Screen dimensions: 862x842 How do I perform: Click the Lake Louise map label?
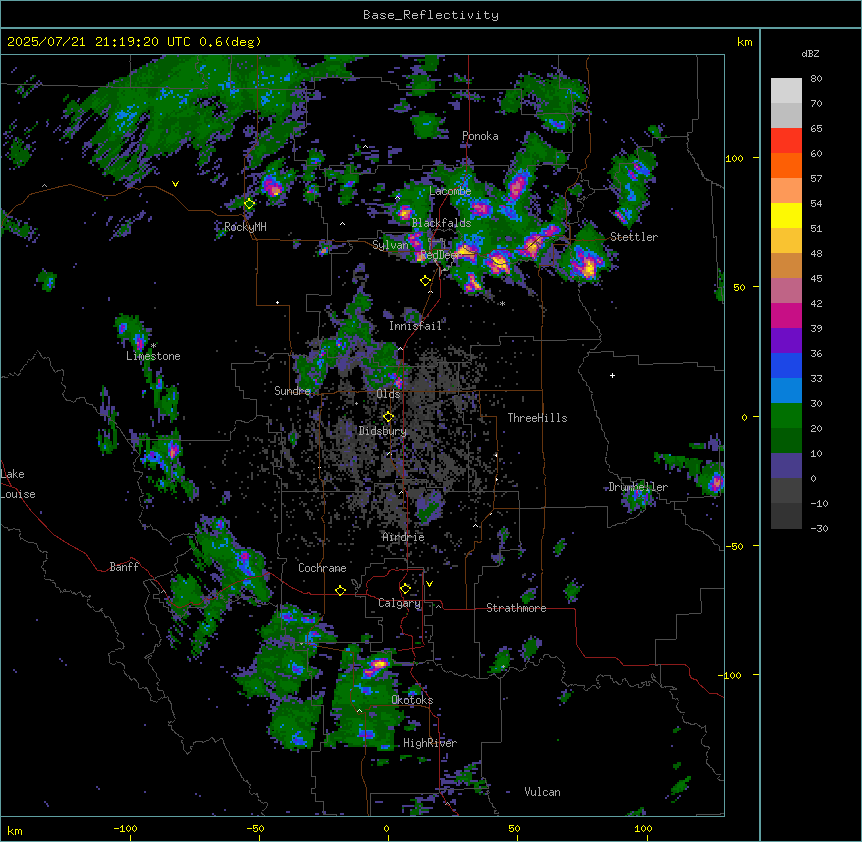[18, 484]
